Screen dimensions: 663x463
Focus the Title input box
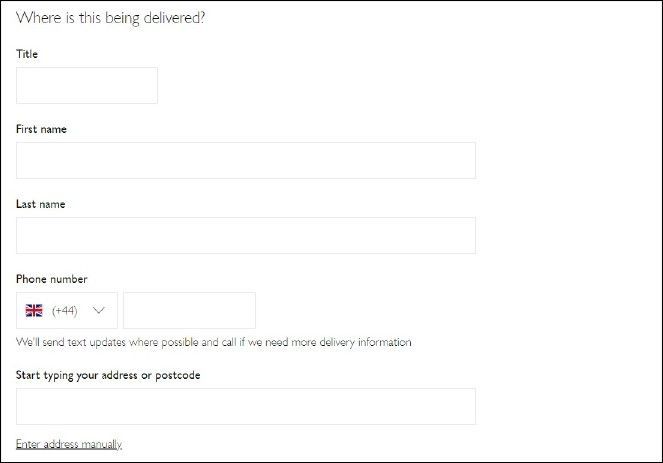[87, 85]
